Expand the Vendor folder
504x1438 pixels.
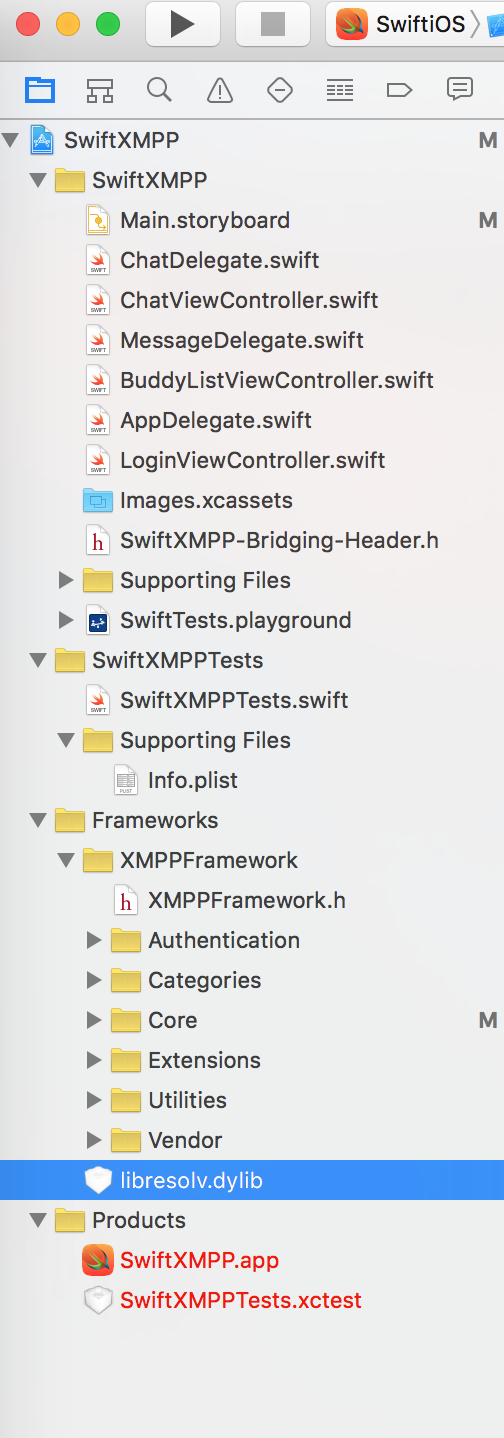94,1140
